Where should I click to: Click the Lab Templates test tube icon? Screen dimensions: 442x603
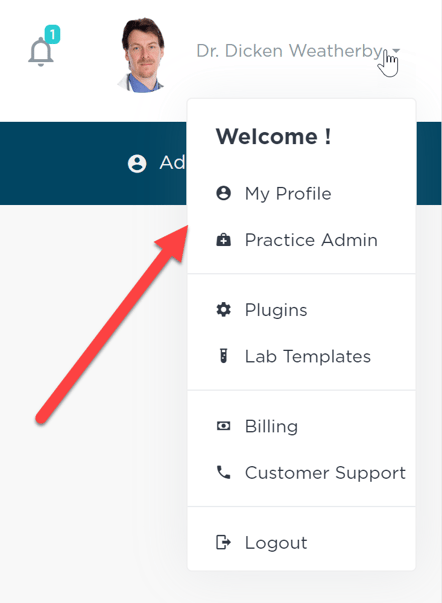(224, 356)
